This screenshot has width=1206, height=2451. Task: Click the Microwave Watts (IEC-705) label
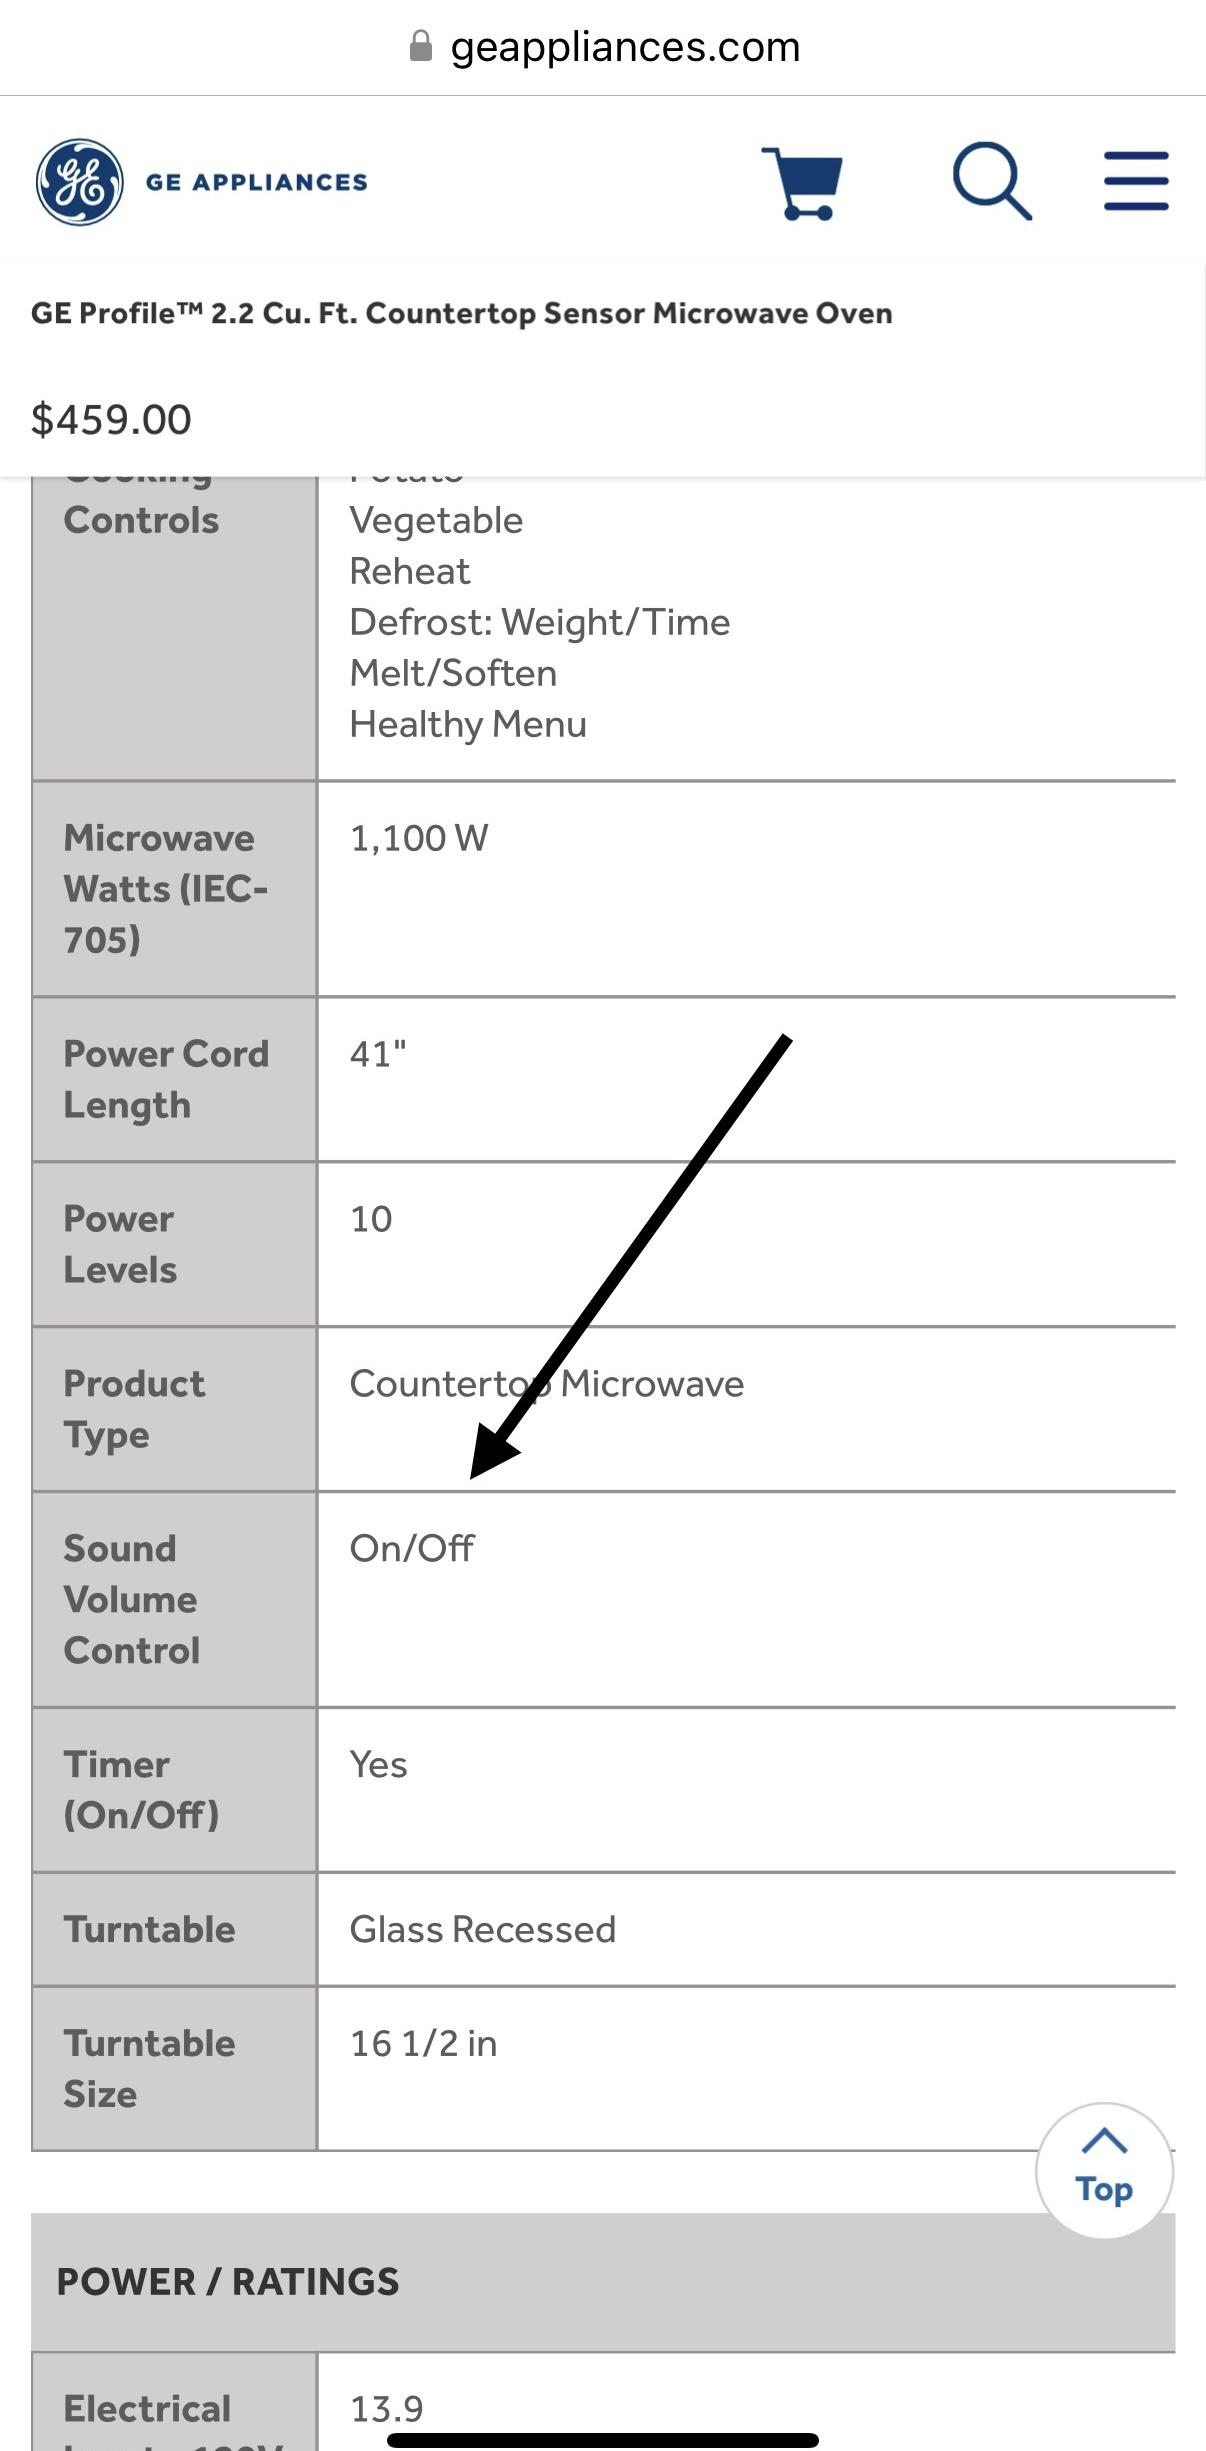click(x=166, y=888)
